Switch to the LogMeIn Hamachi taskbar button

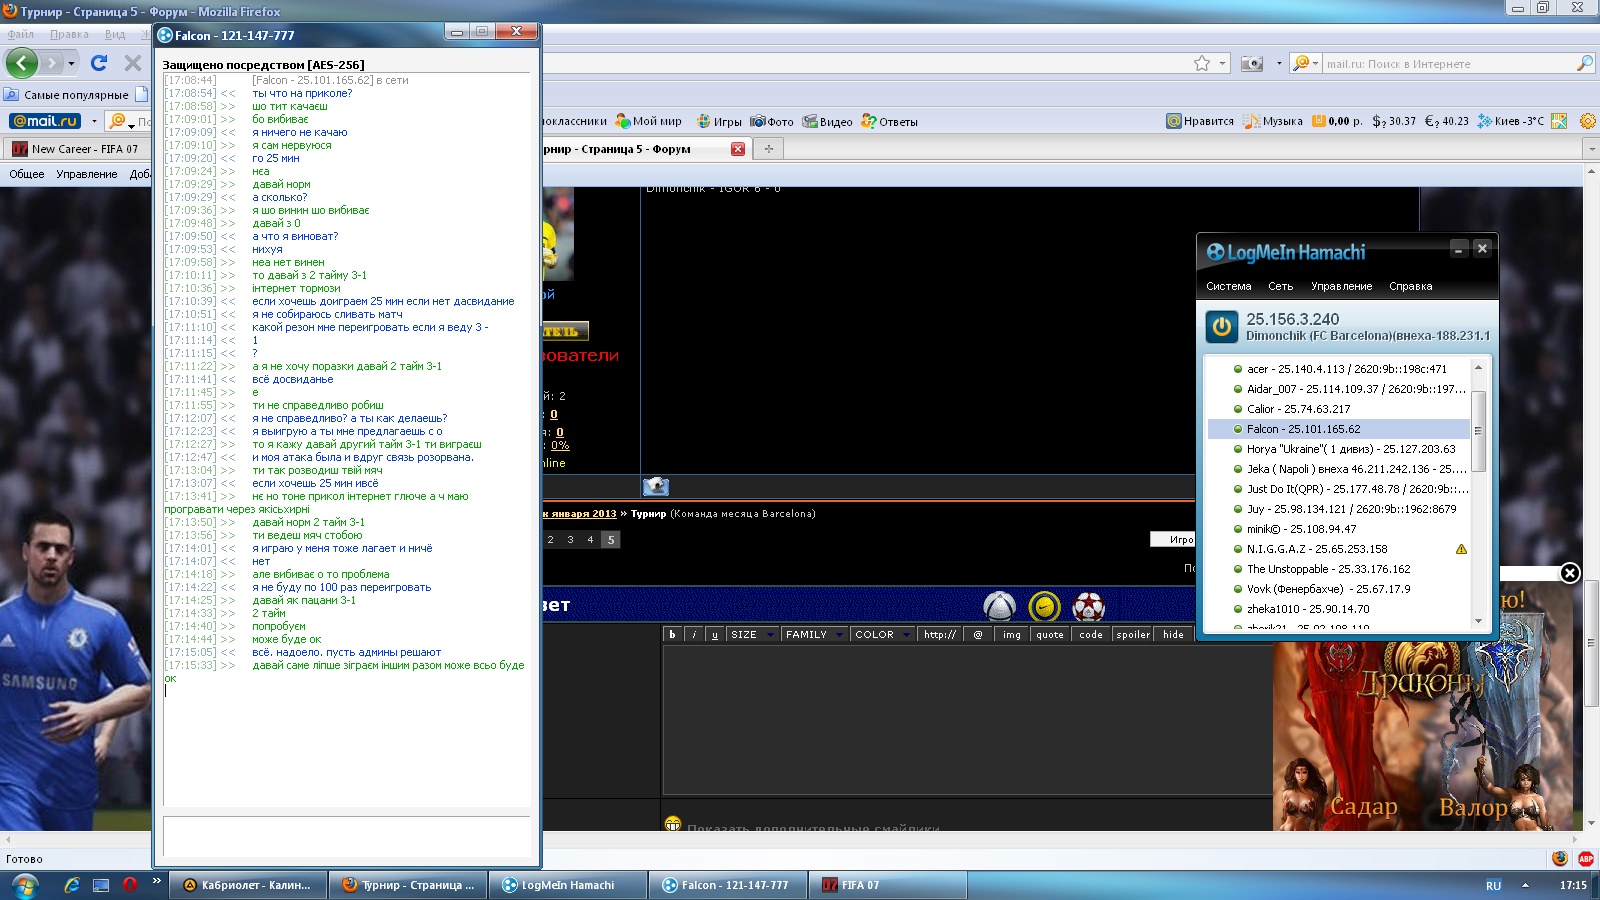(570, 885)
